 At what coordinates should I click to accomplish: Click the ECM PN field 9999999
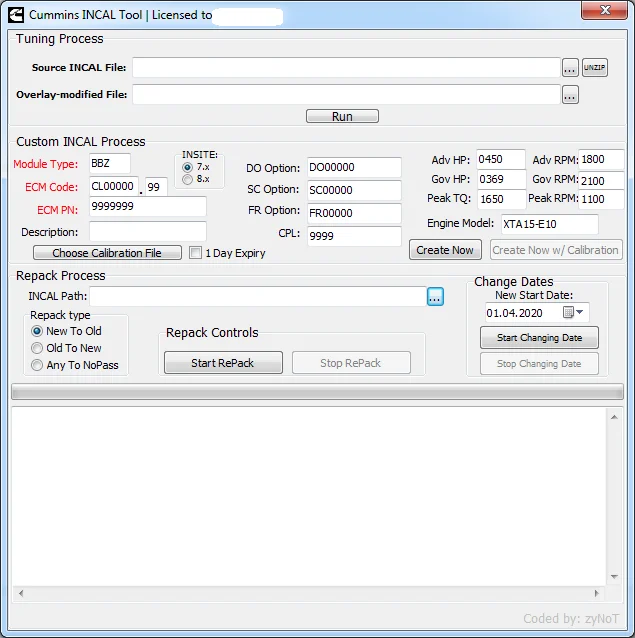click(x=148, y=207)
